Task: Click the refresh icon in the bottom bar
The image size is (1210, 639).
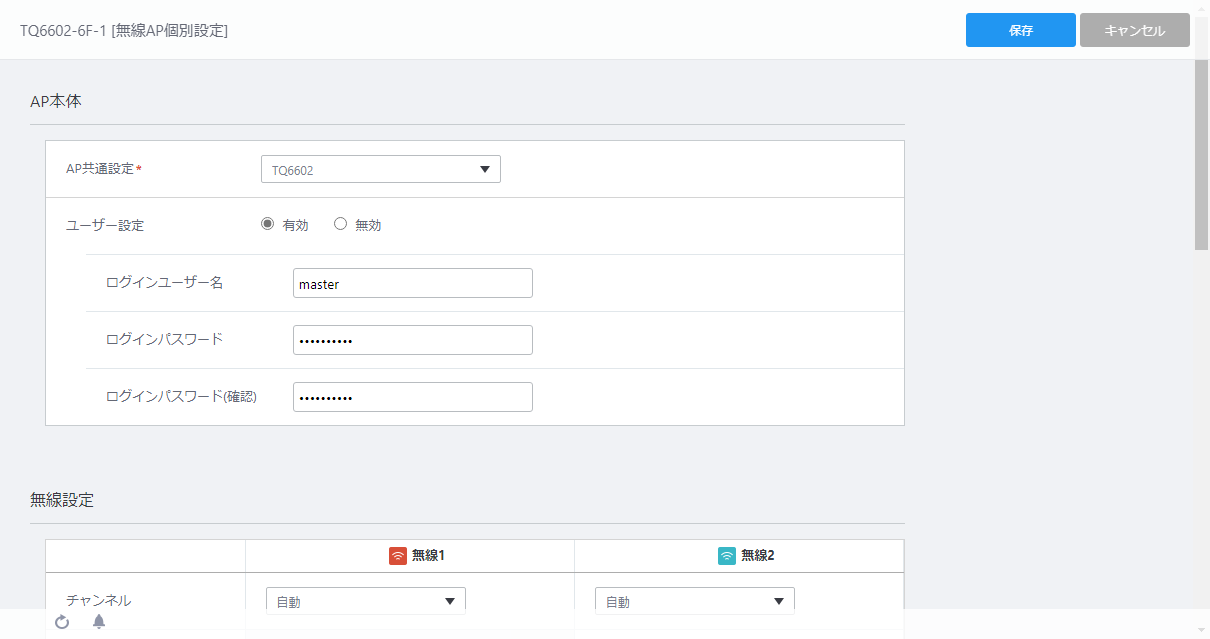Action: click(62, 622)
